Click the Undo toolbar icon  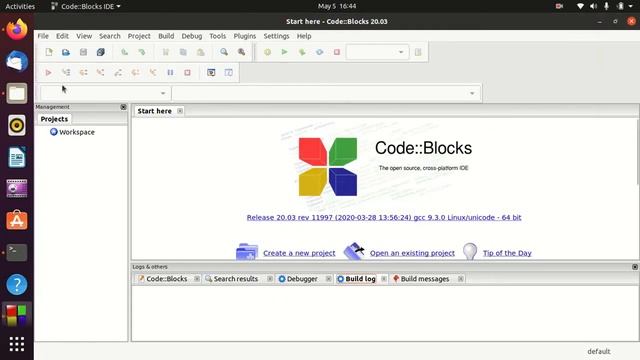pyautogui.click(x=124, y=52)
